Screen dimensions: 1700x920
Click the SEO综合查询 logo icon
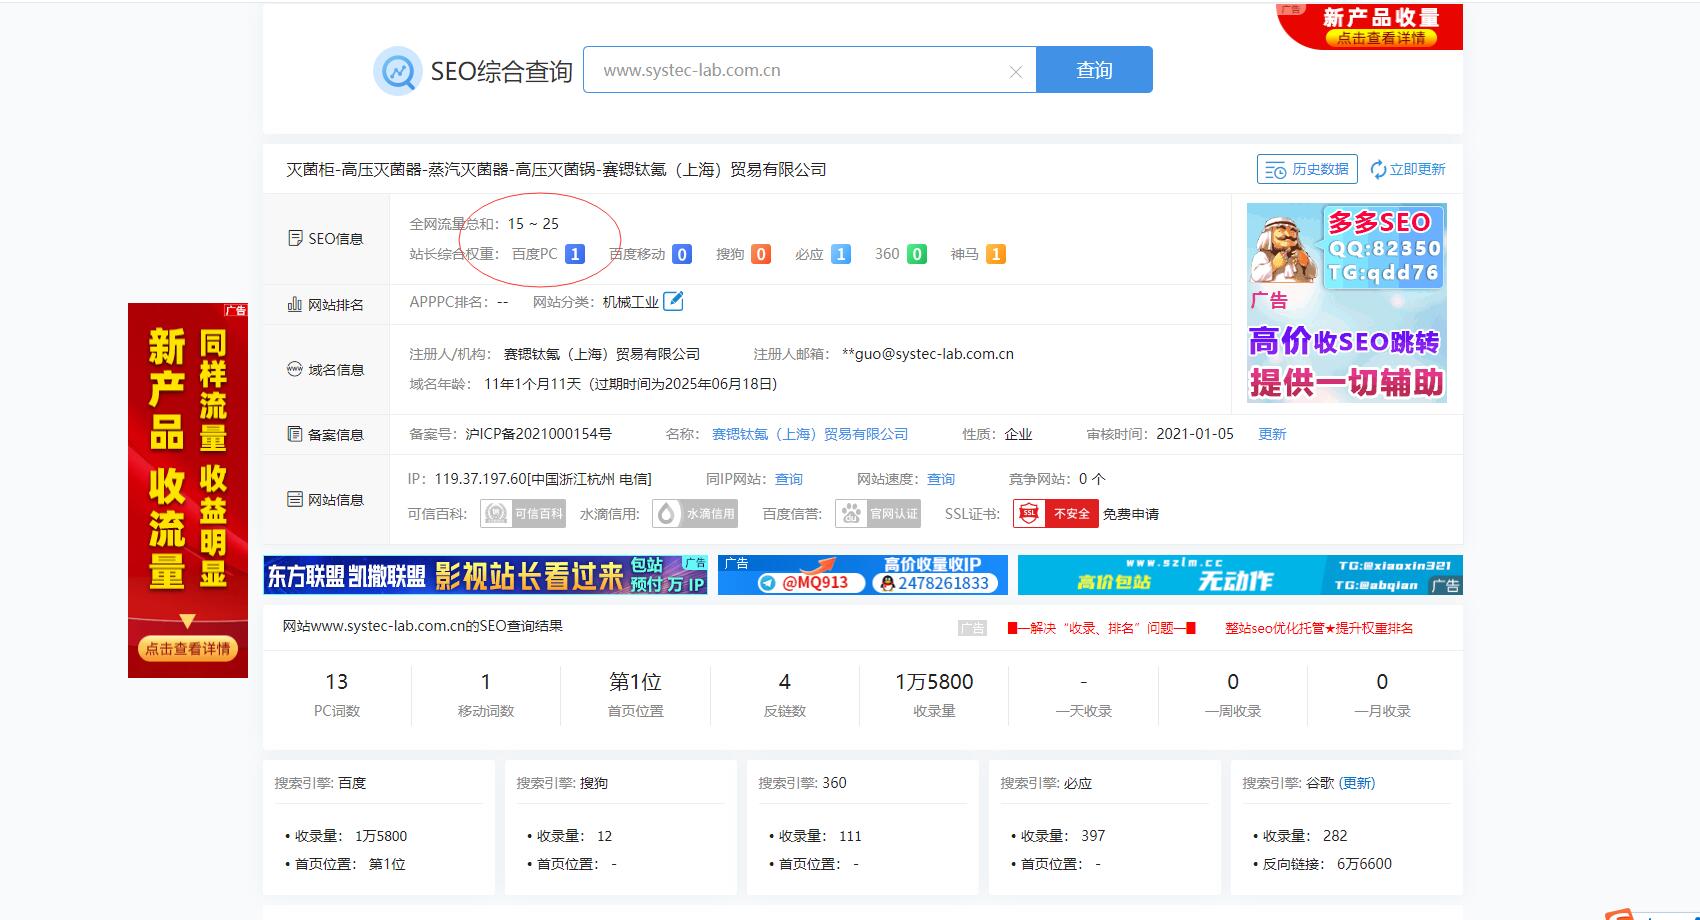(x=397, y=71)
